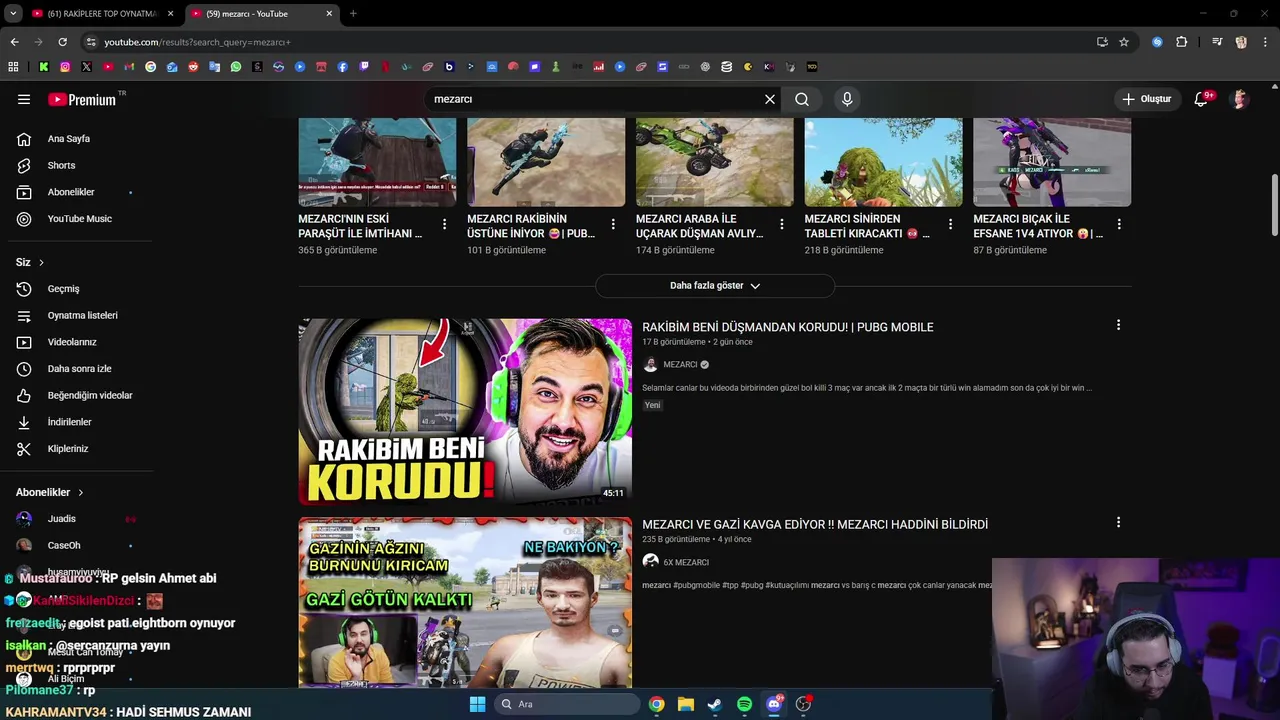Bookmark this page with star icon
Screen dimensions: 1280x720
click(1124, 42)
